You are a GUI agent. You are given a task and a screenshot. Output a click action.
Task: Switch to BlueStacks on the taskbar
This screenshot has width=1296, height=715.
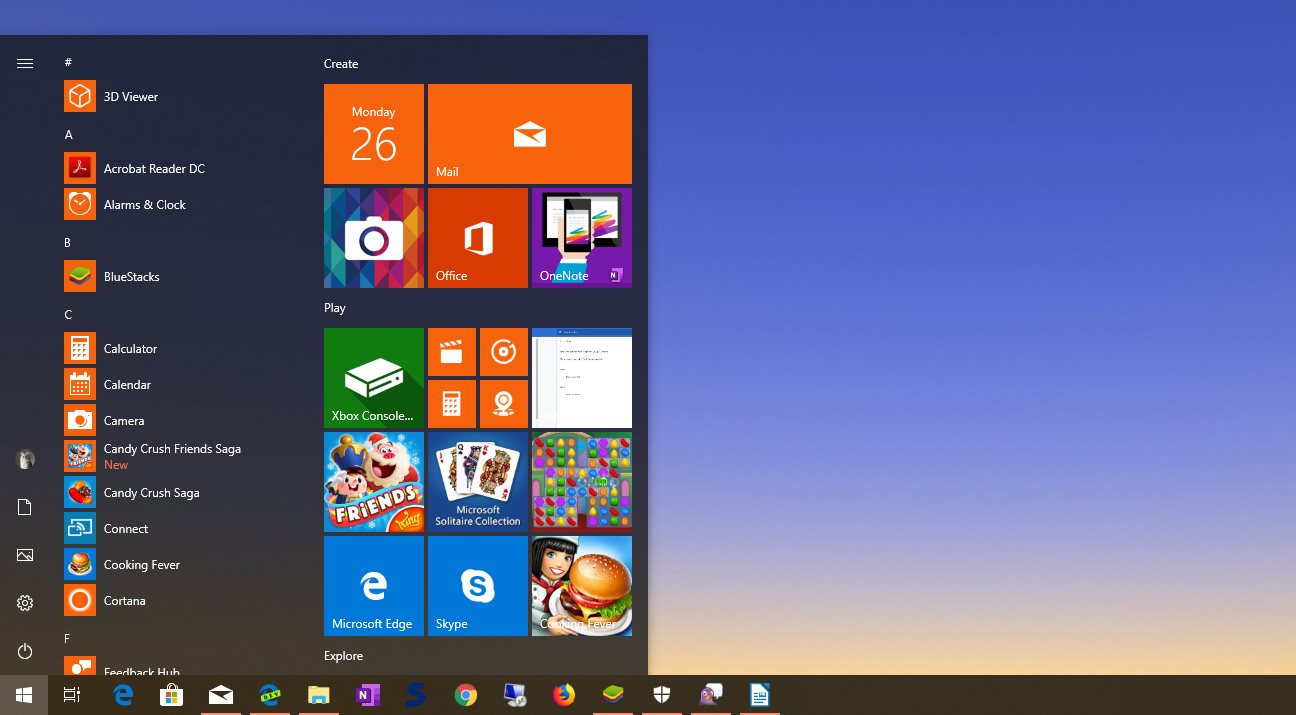point(613,695)
